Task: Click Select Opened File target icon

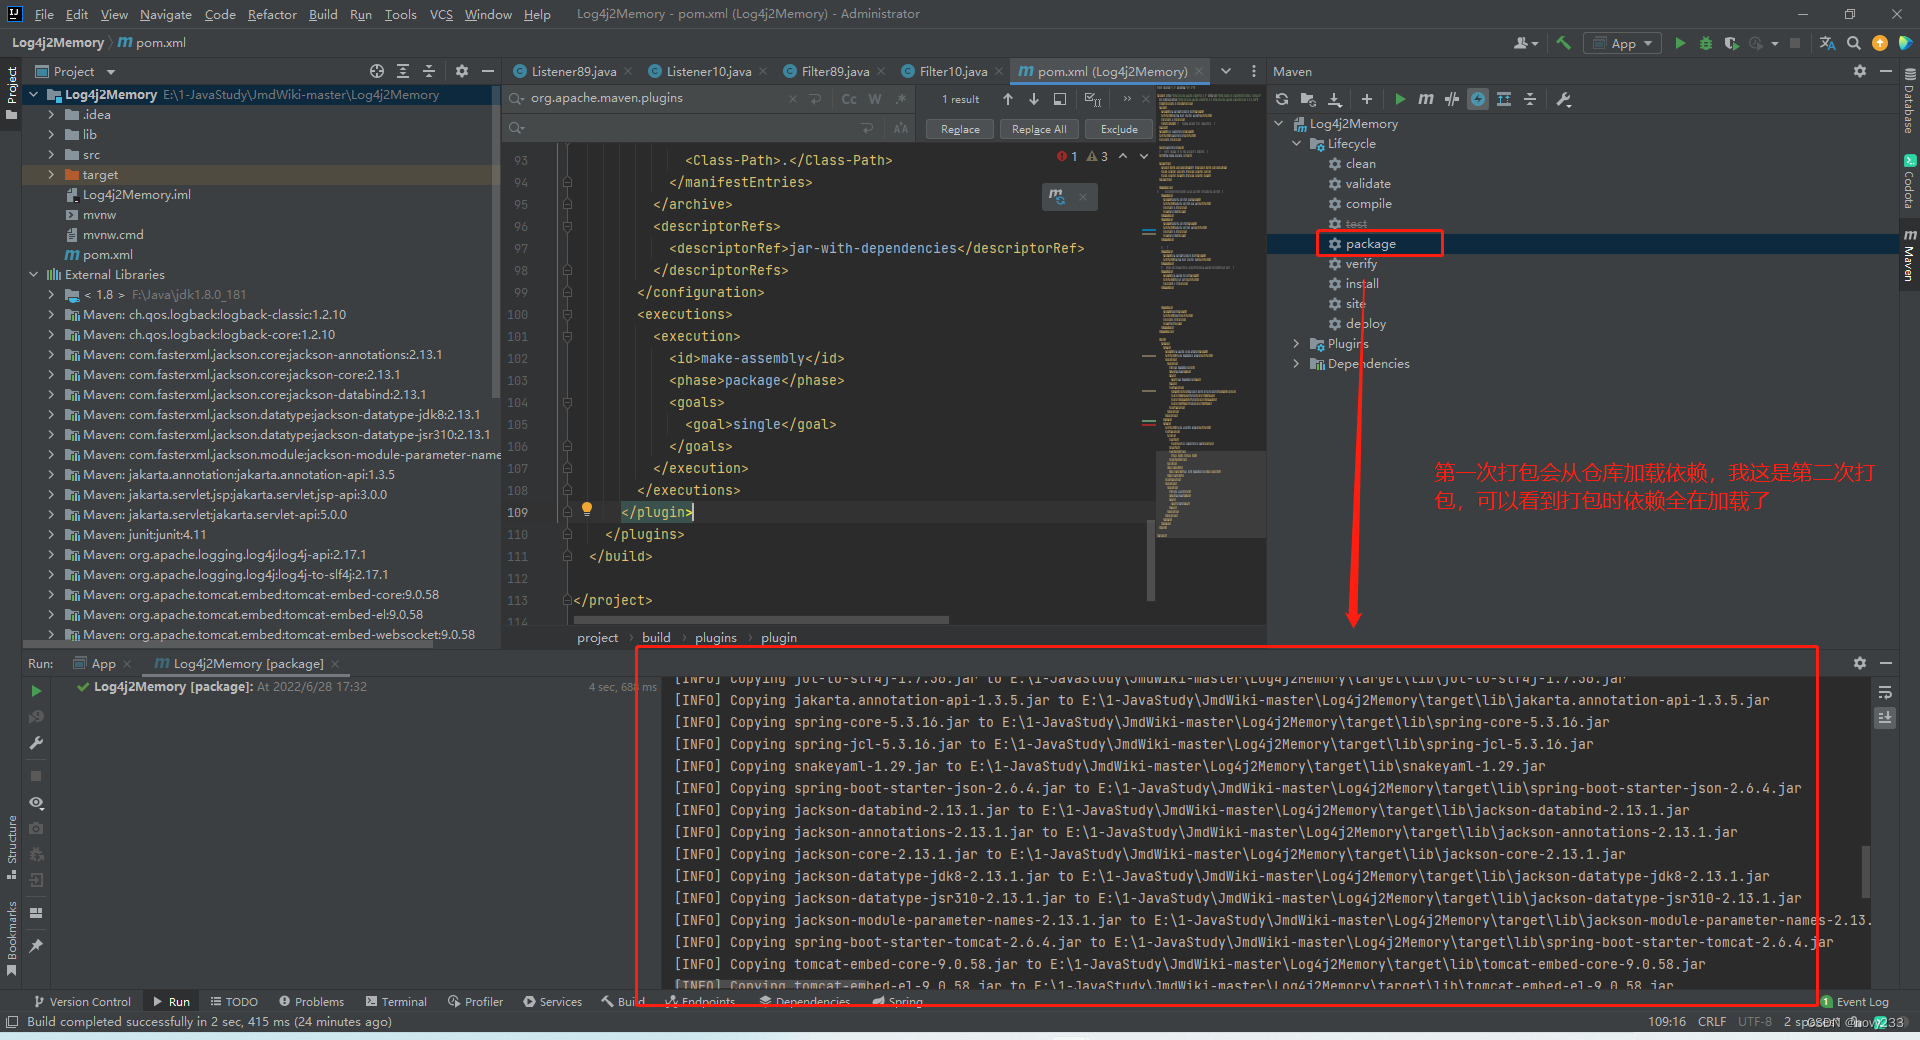Action: (x=377, y=71)
